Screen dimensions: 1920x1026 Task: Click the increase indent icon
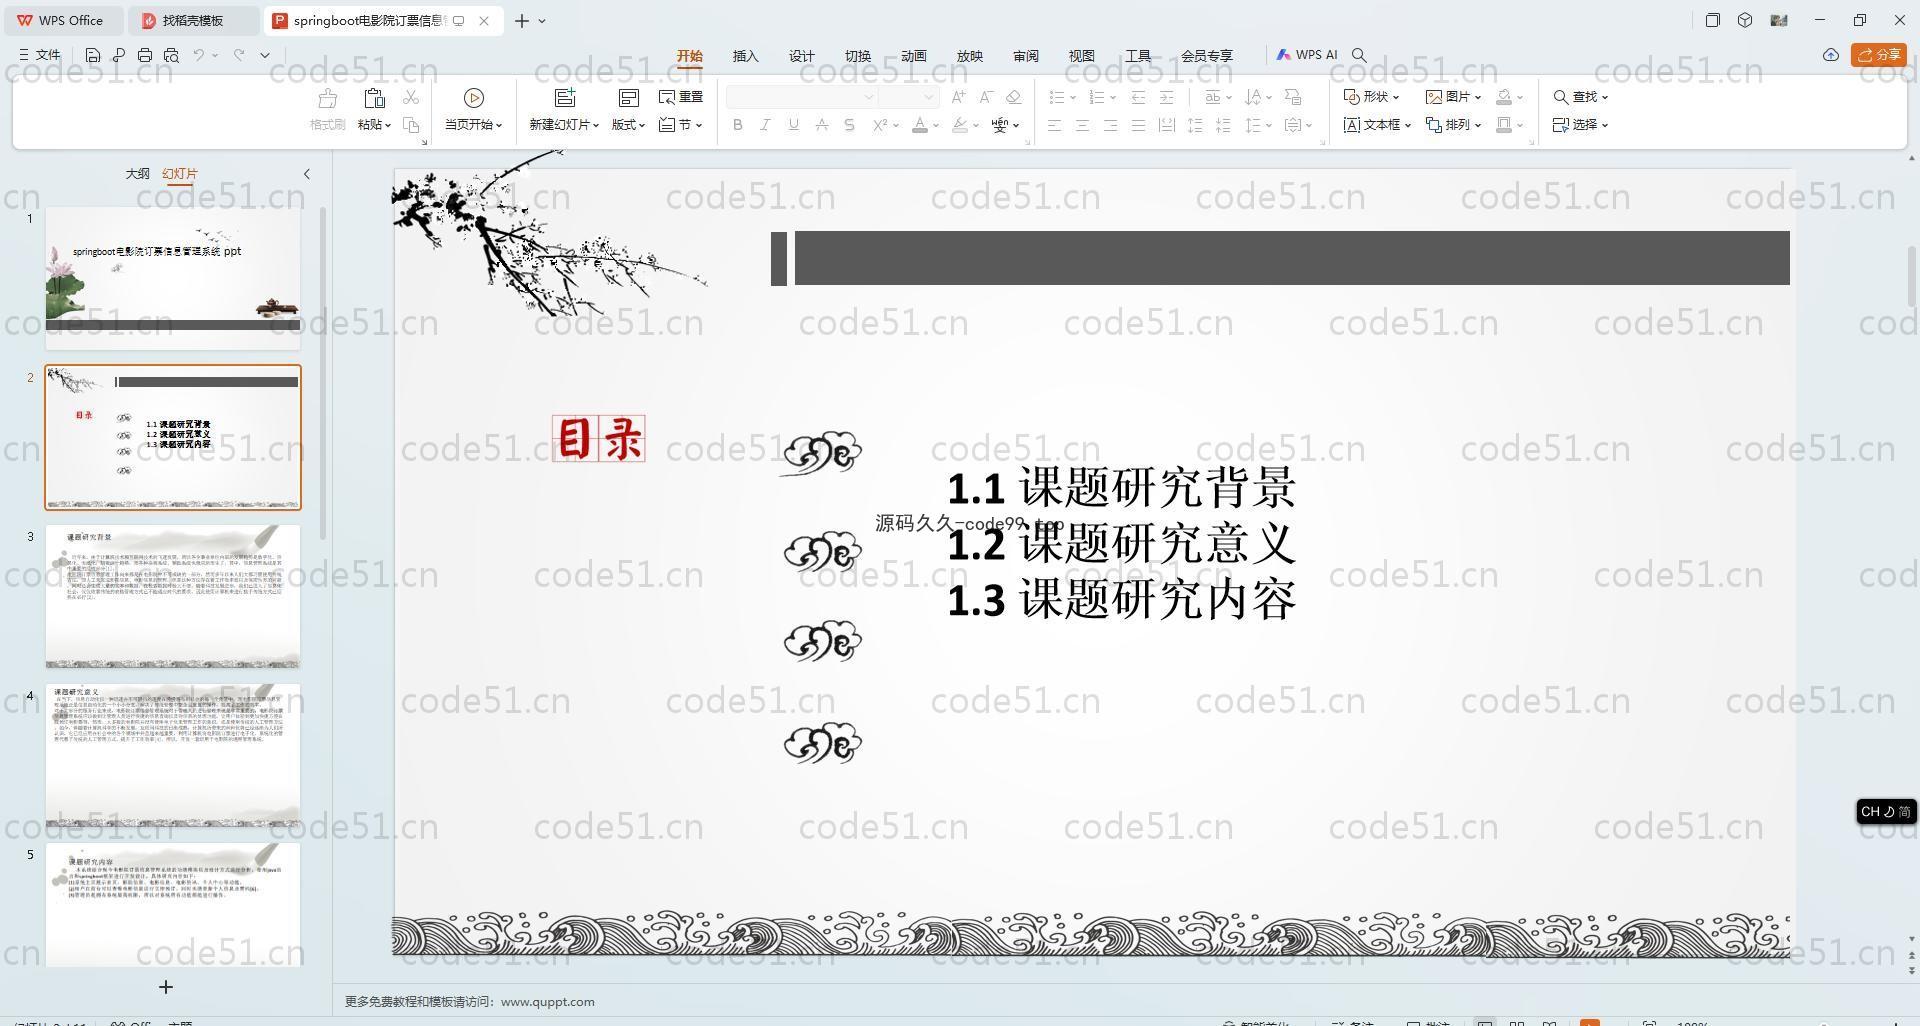coord(1166,97)
